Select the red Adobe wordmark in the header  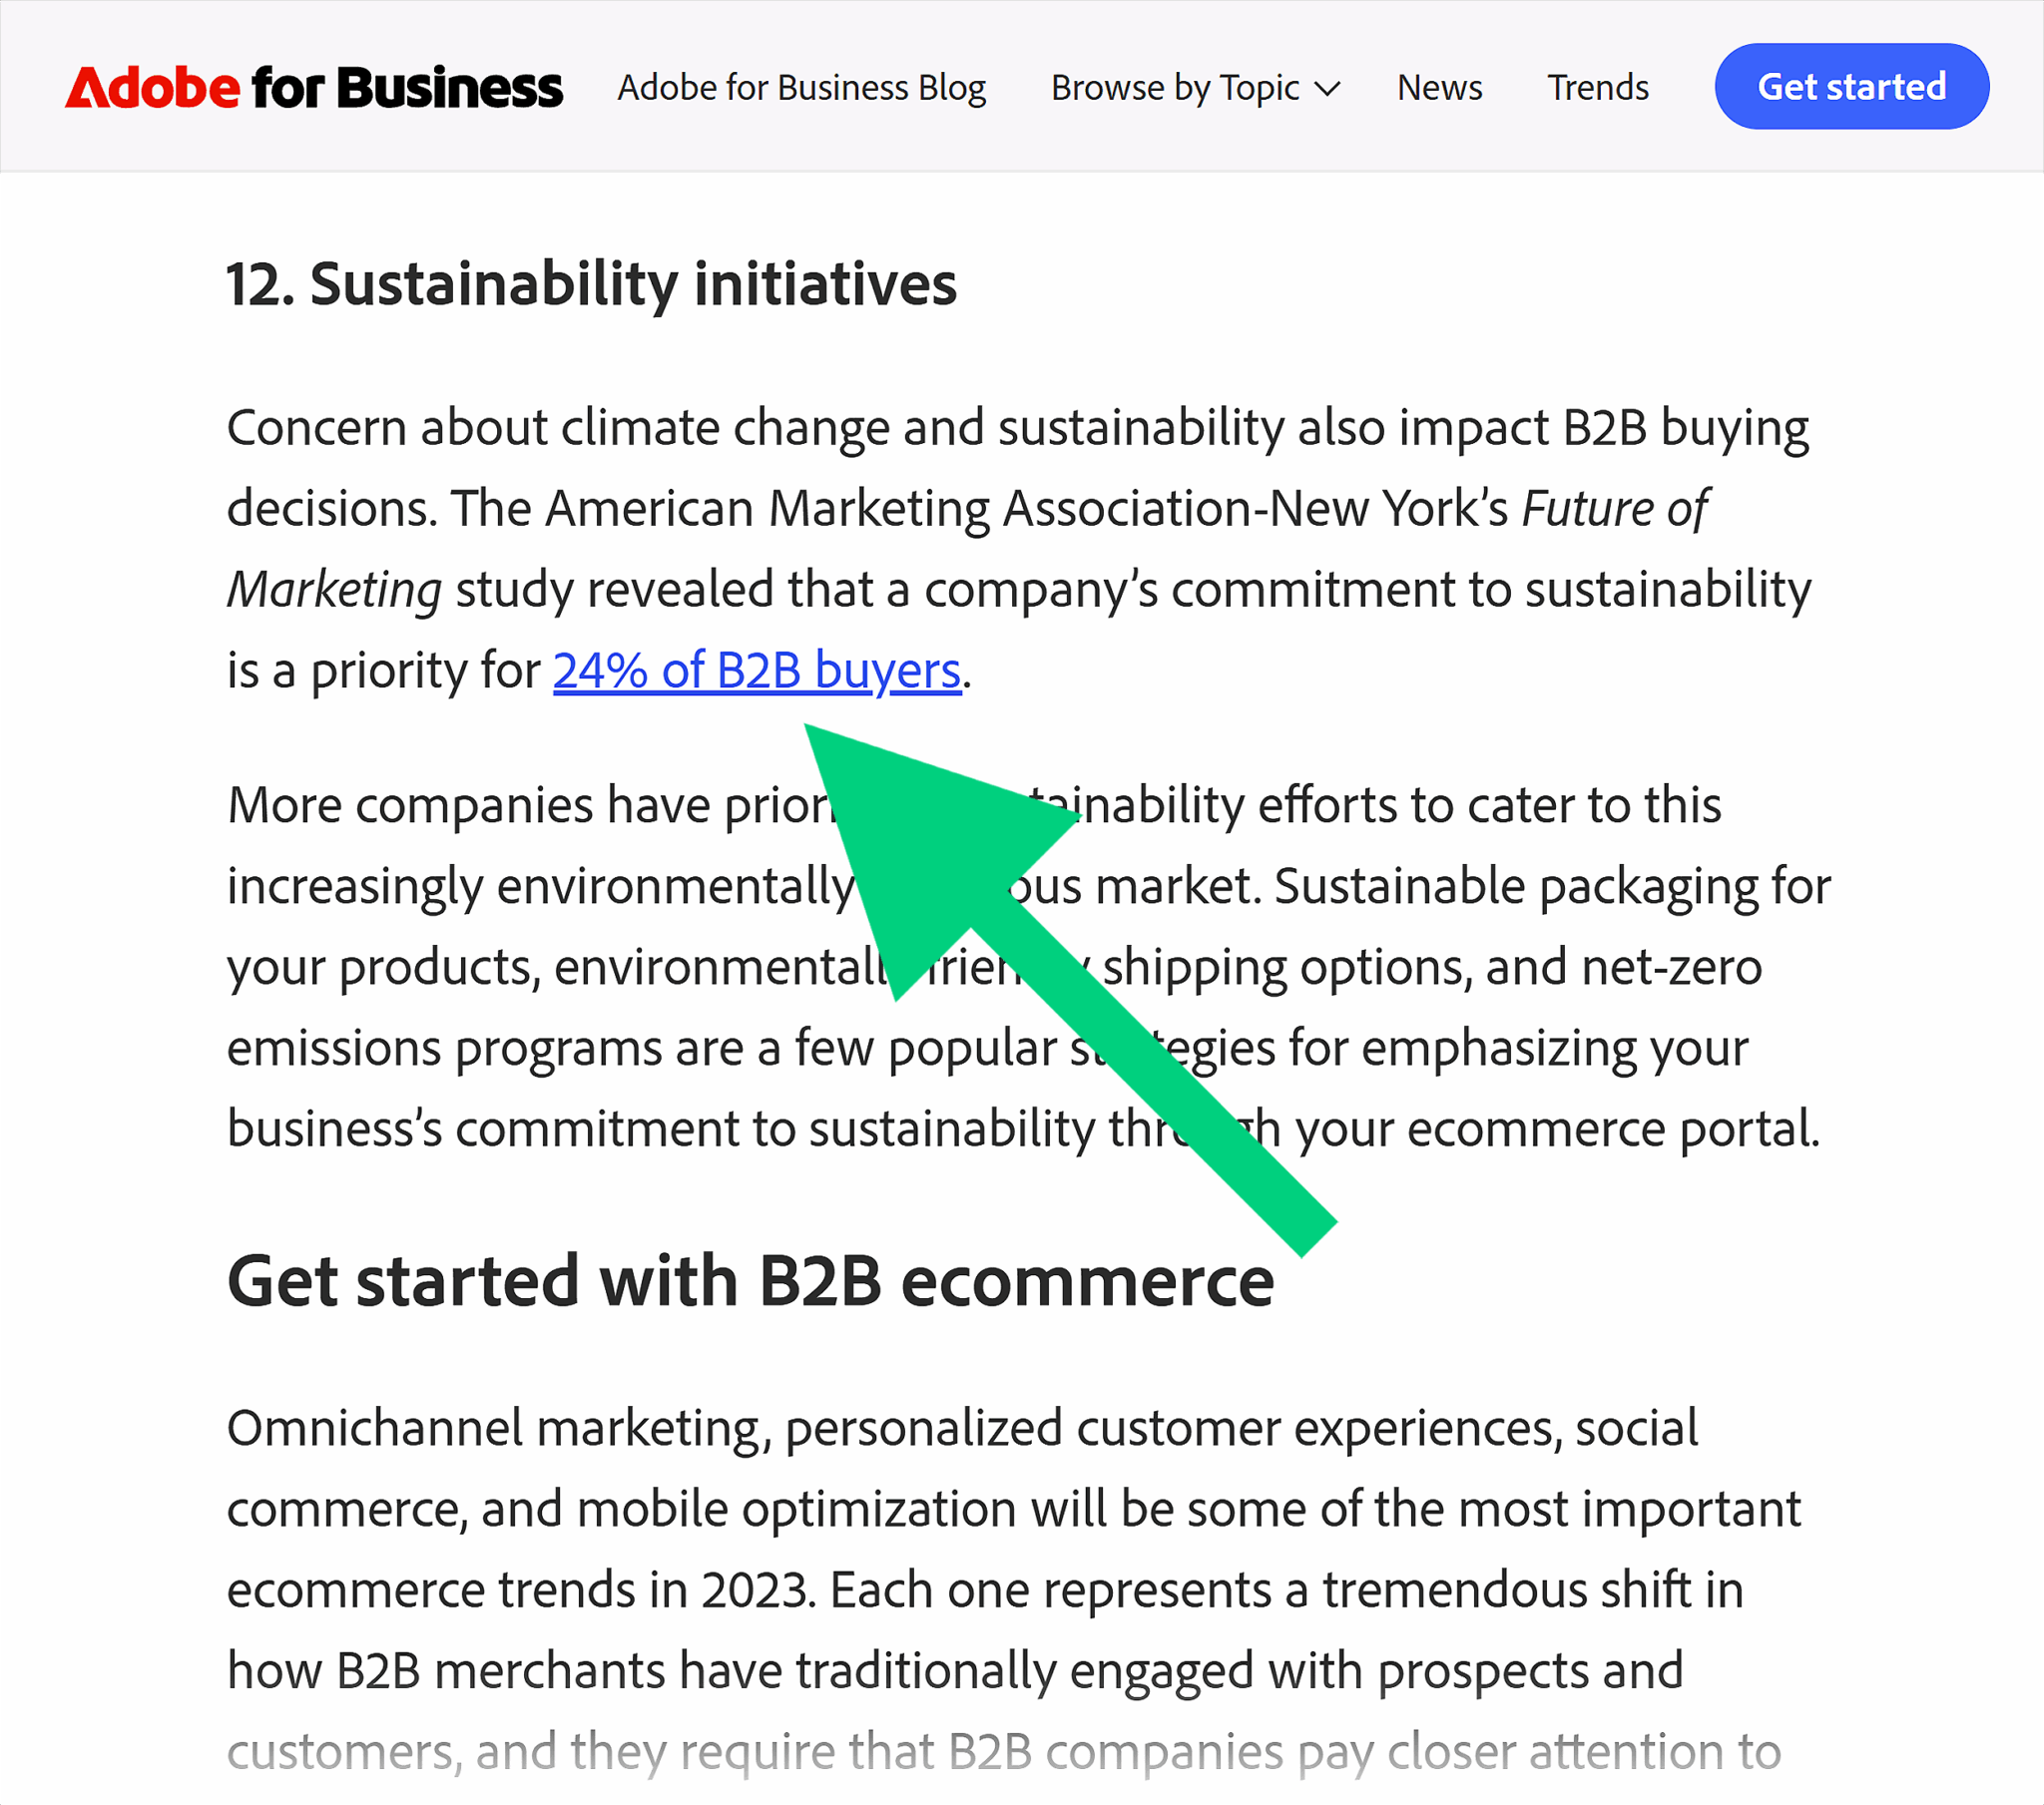152,87
